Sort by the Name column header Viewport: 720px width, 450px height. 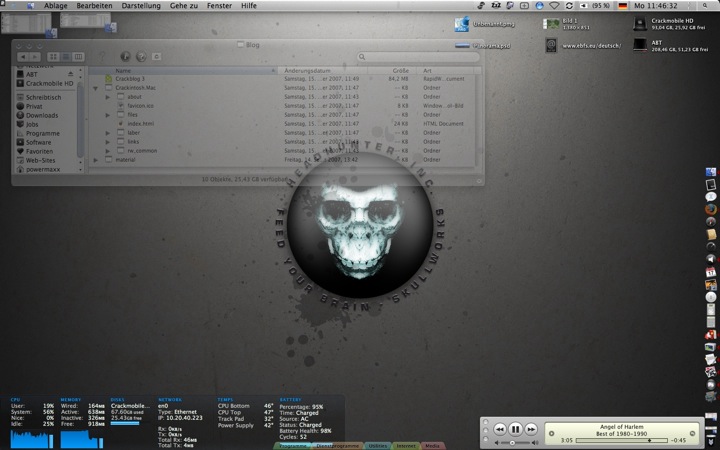(183, 71)
